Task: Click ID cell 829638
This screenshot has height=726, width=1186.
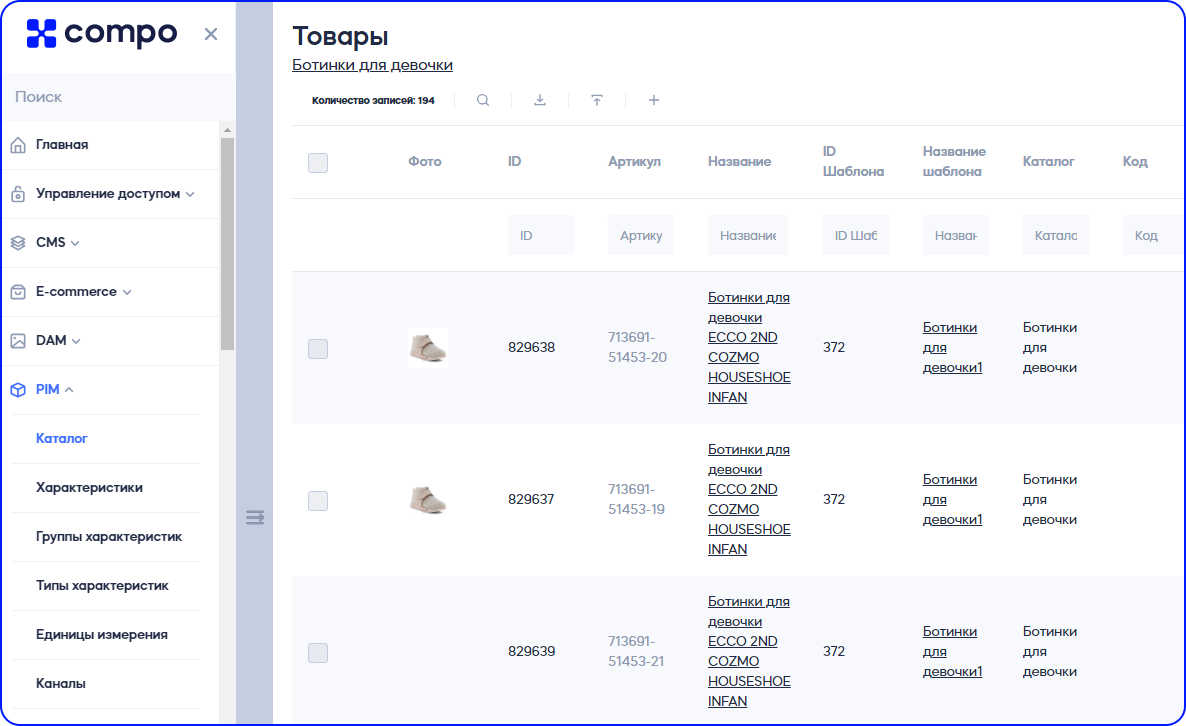Action: [x=531, y=347]
